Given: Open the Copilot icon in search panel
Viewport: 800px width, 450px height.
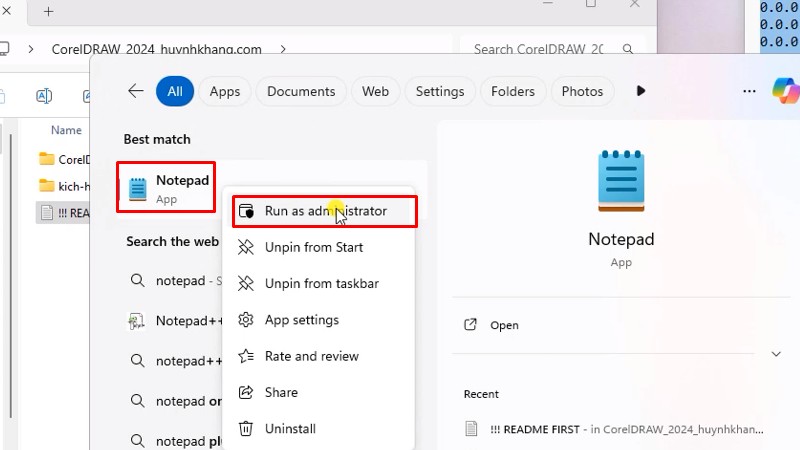Looking at the screenshot, I should coord(785,91).
